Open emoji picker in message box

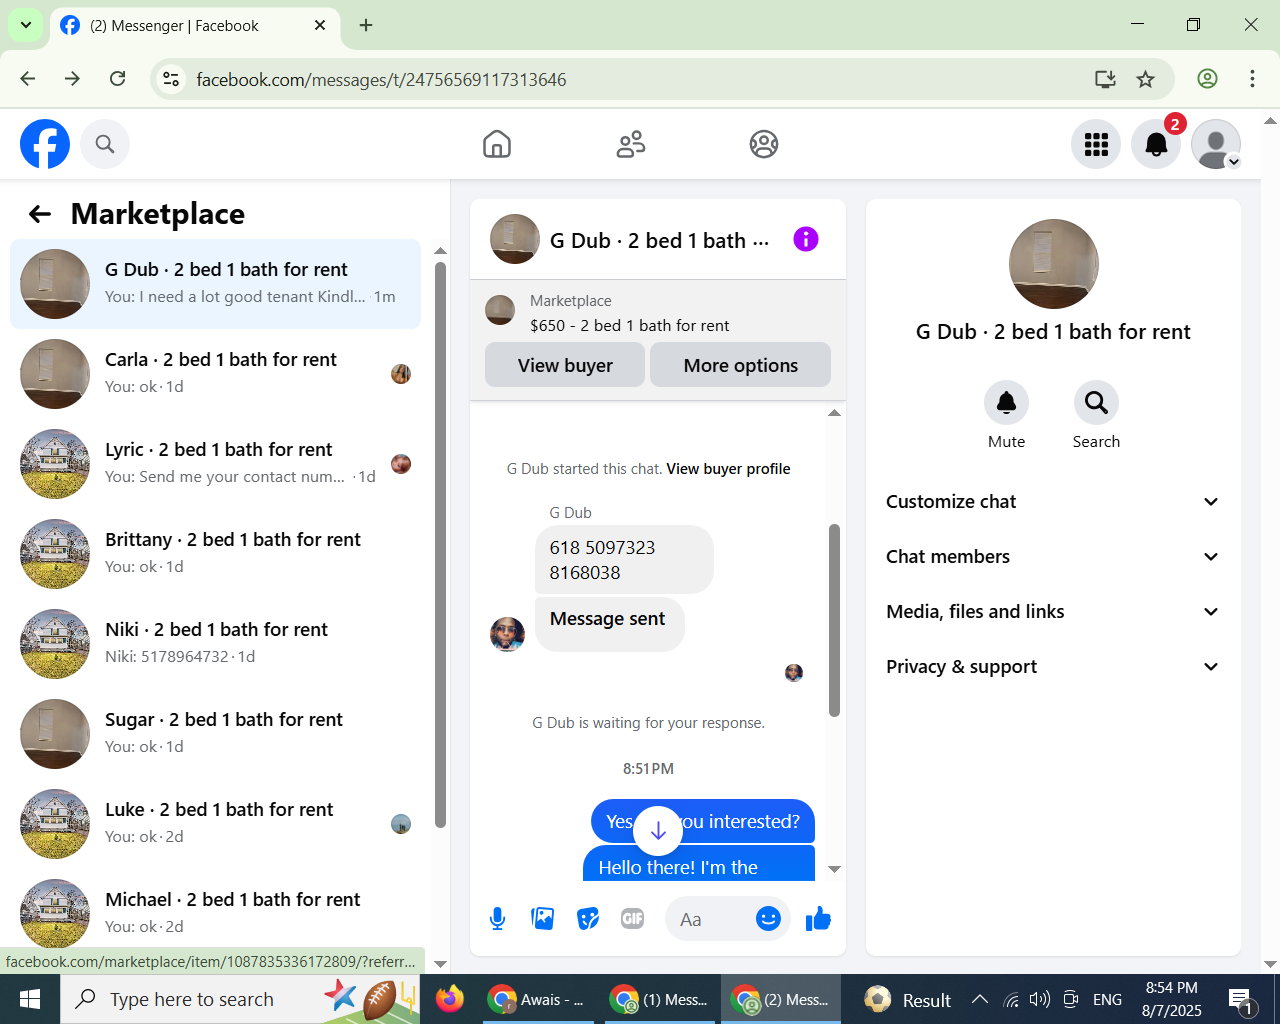coord(768,919)
